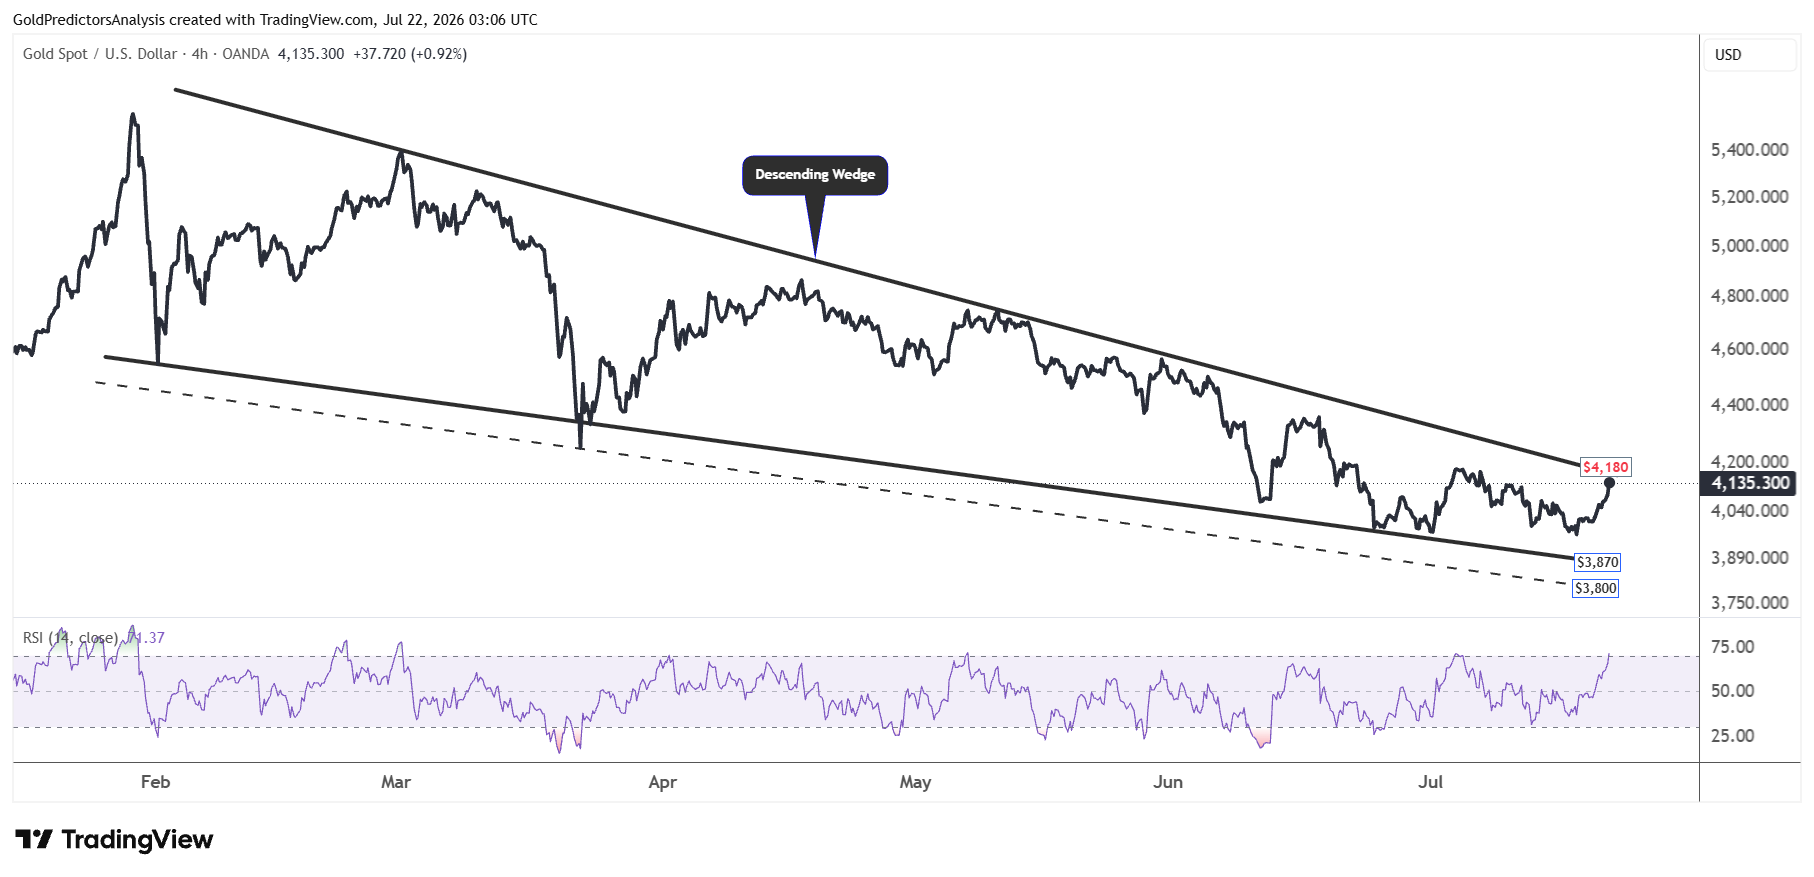Click the Descending Wedge callout label
Viewport: 1814px width, 877px height.
(x=815, y=175)
